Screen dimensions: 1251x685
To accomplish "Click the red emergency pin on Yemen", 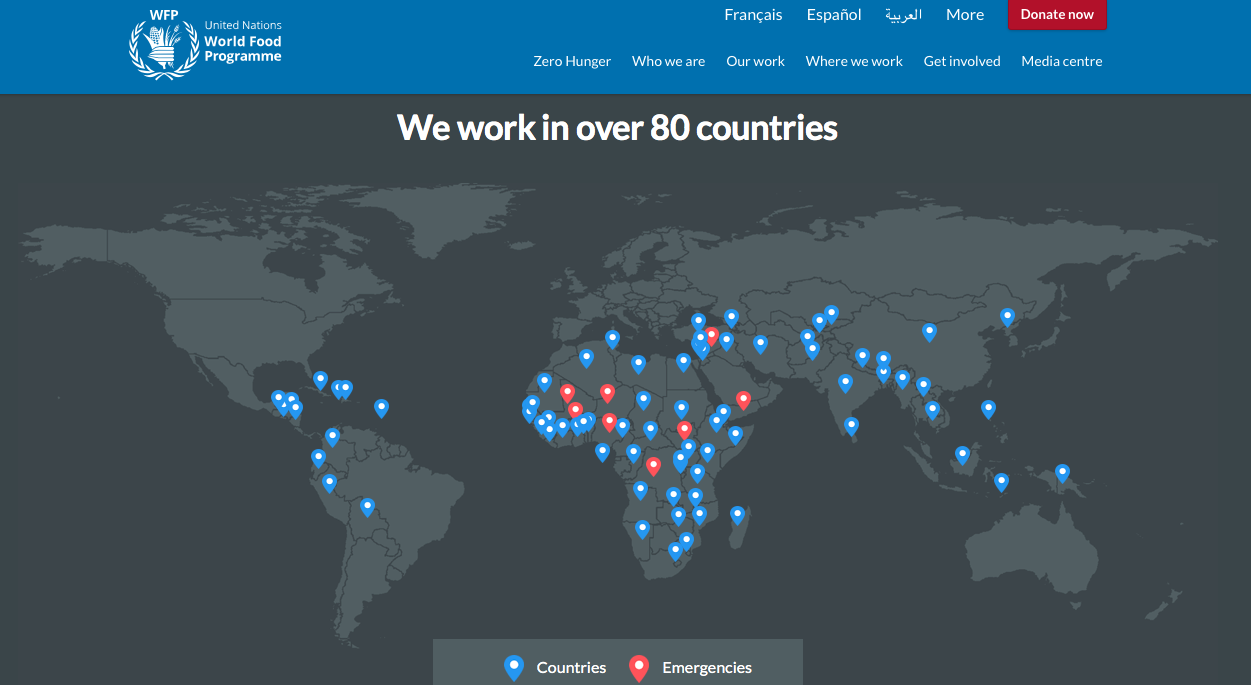I will click(743, 399).
